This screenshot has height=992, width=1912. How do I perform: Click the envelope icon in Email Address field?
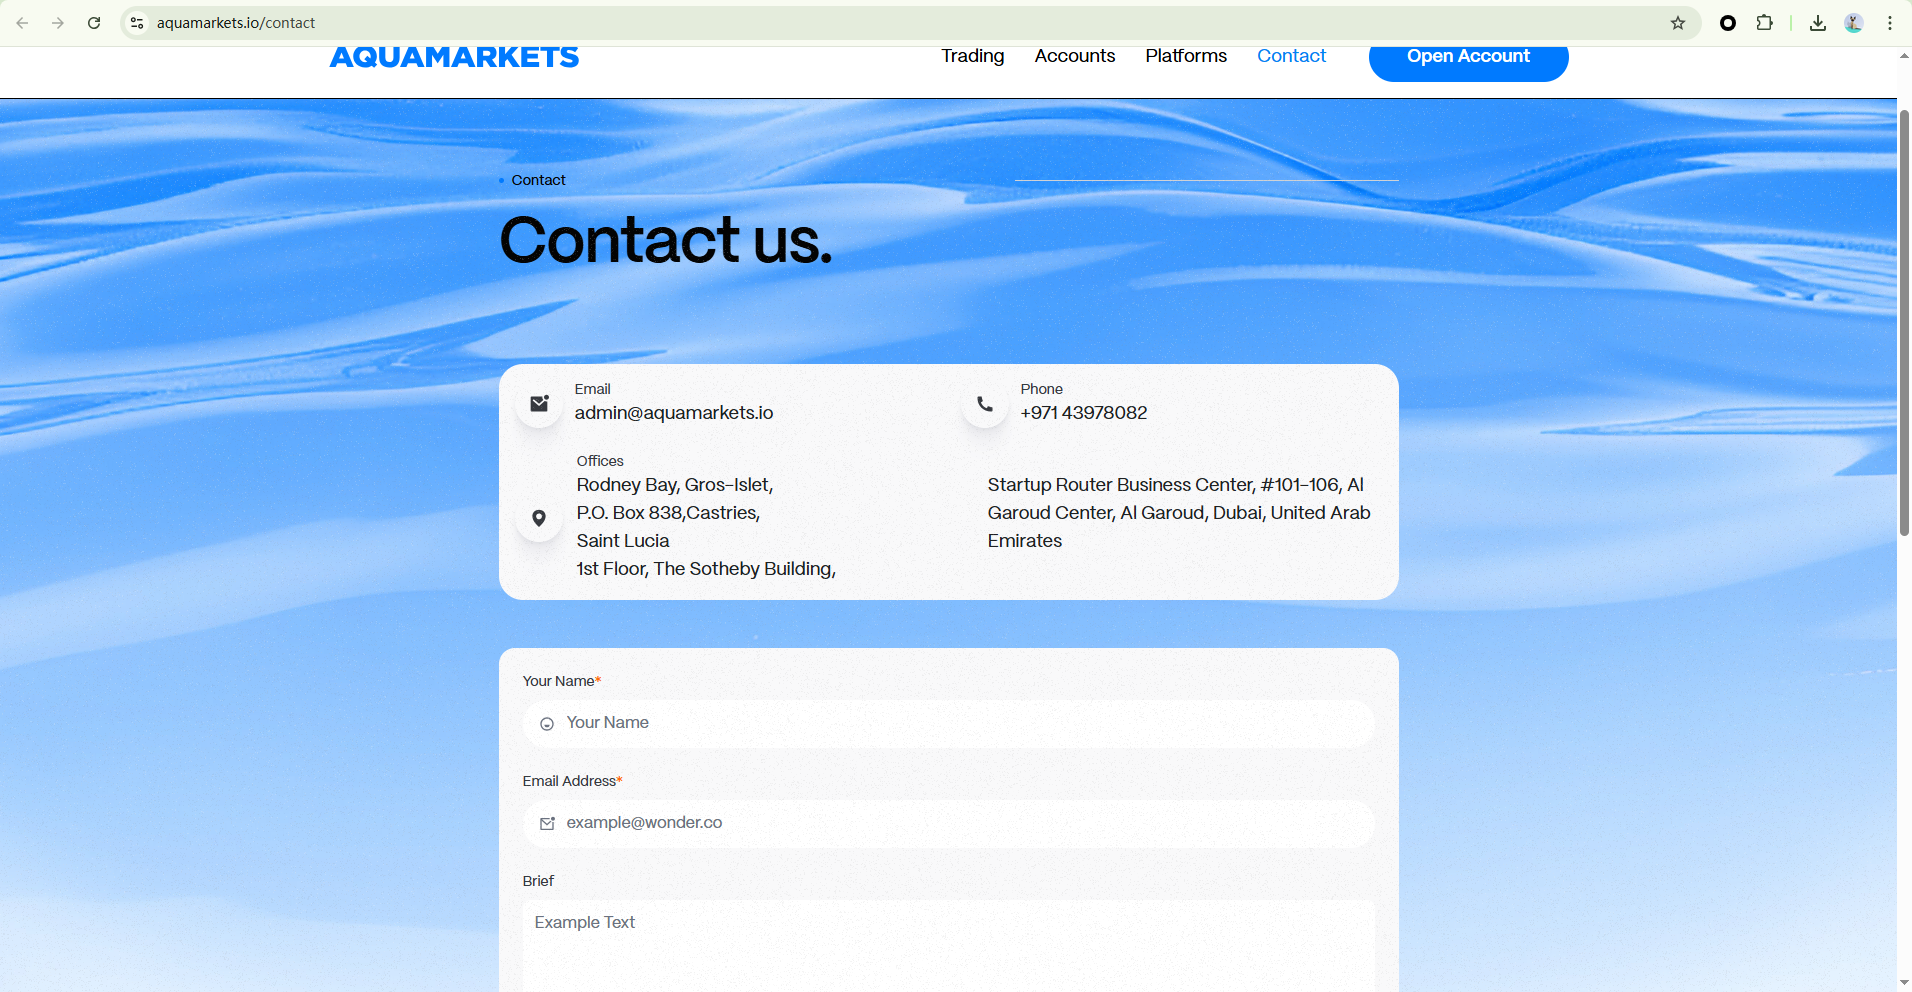pyautogui.click(x=547, y=824)
